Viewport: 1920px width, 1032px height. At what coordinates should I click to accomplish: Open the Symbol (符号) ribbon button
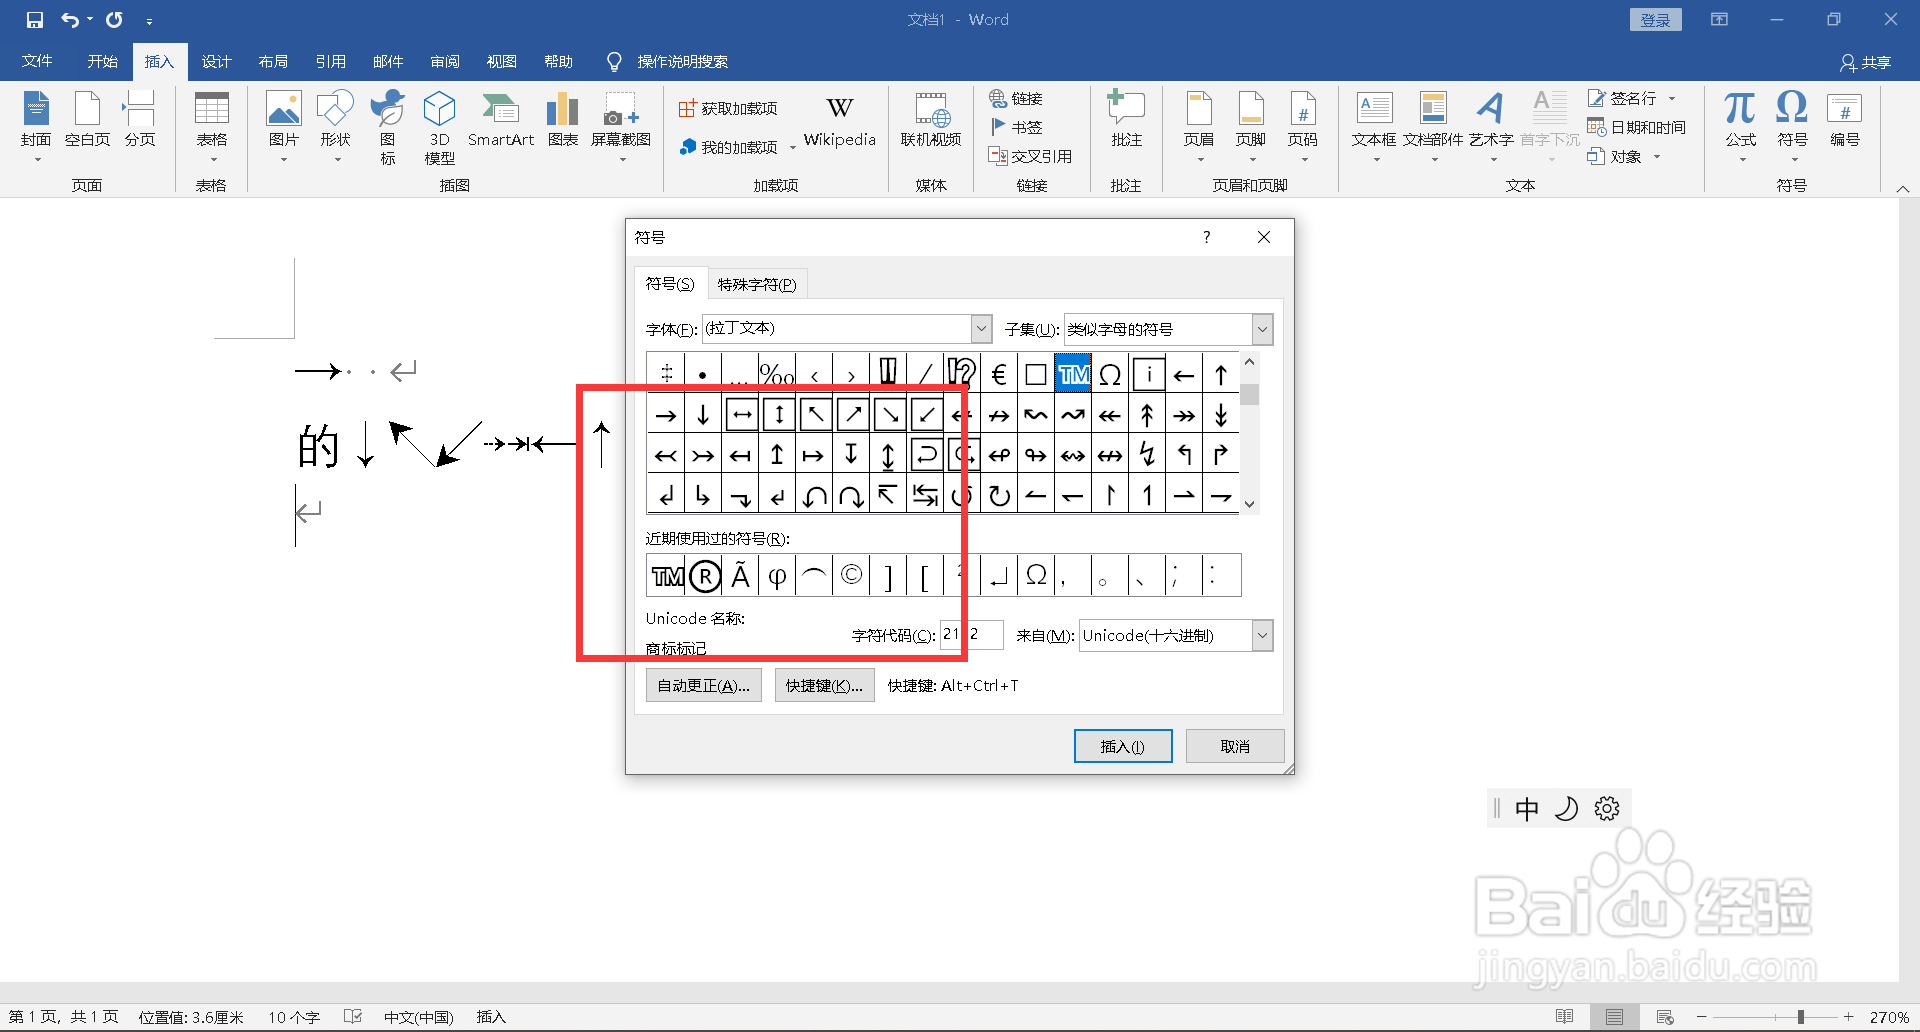coord(1792,128)
